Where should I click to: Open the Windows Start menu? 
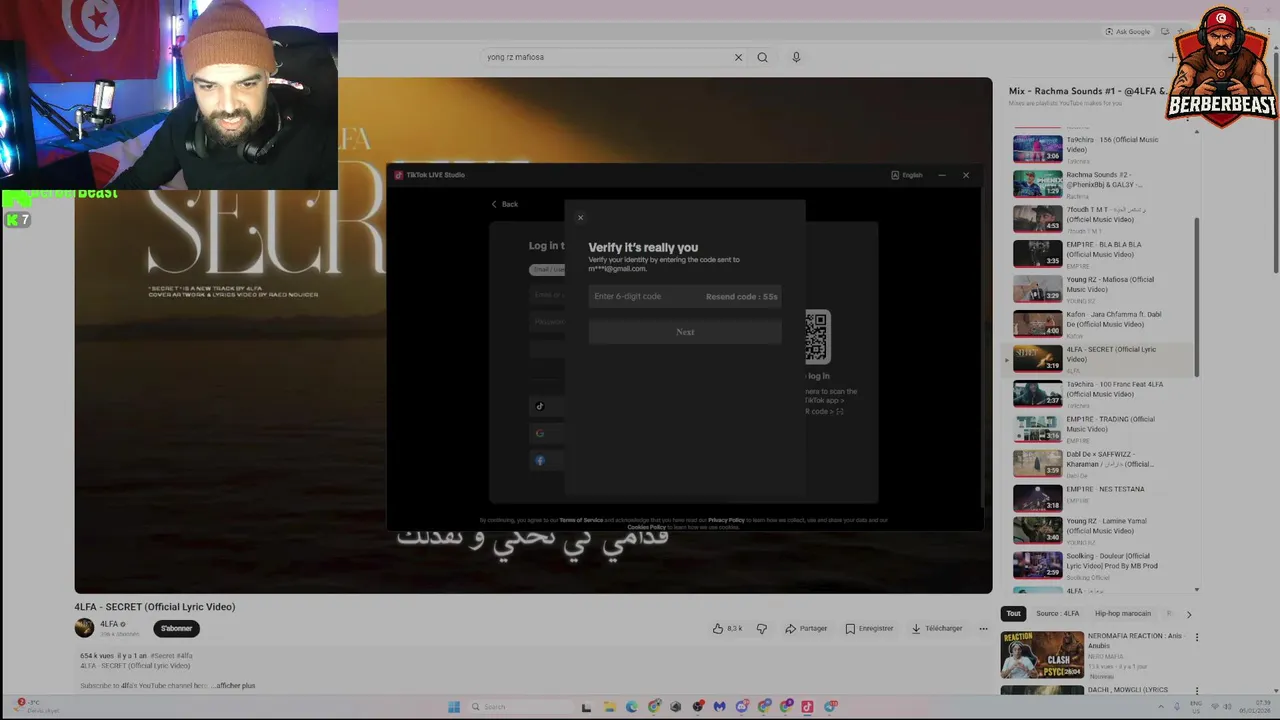point(454,707)
